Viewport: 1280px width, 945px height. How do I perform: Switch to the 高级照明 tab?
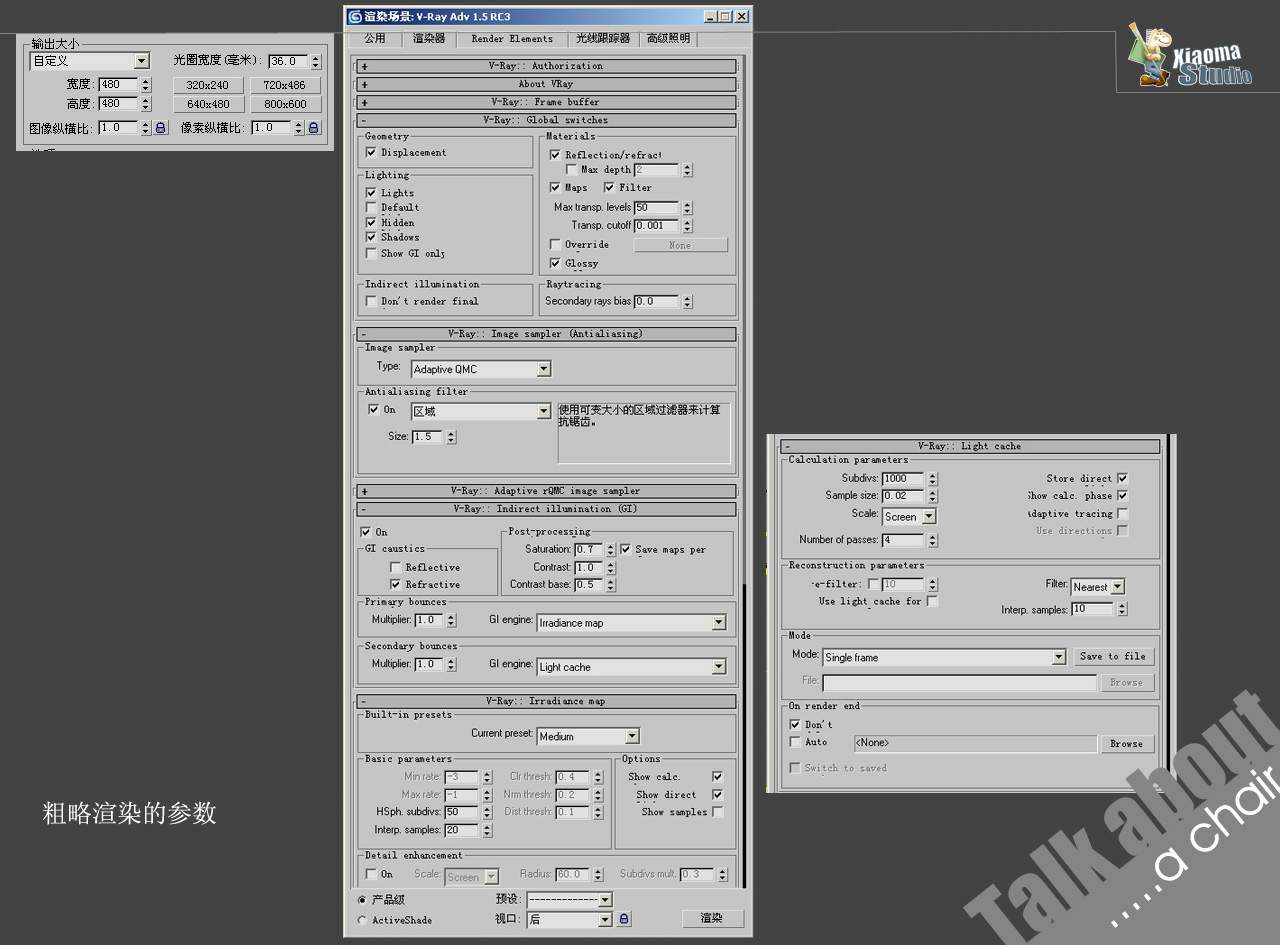pos(668,38)
